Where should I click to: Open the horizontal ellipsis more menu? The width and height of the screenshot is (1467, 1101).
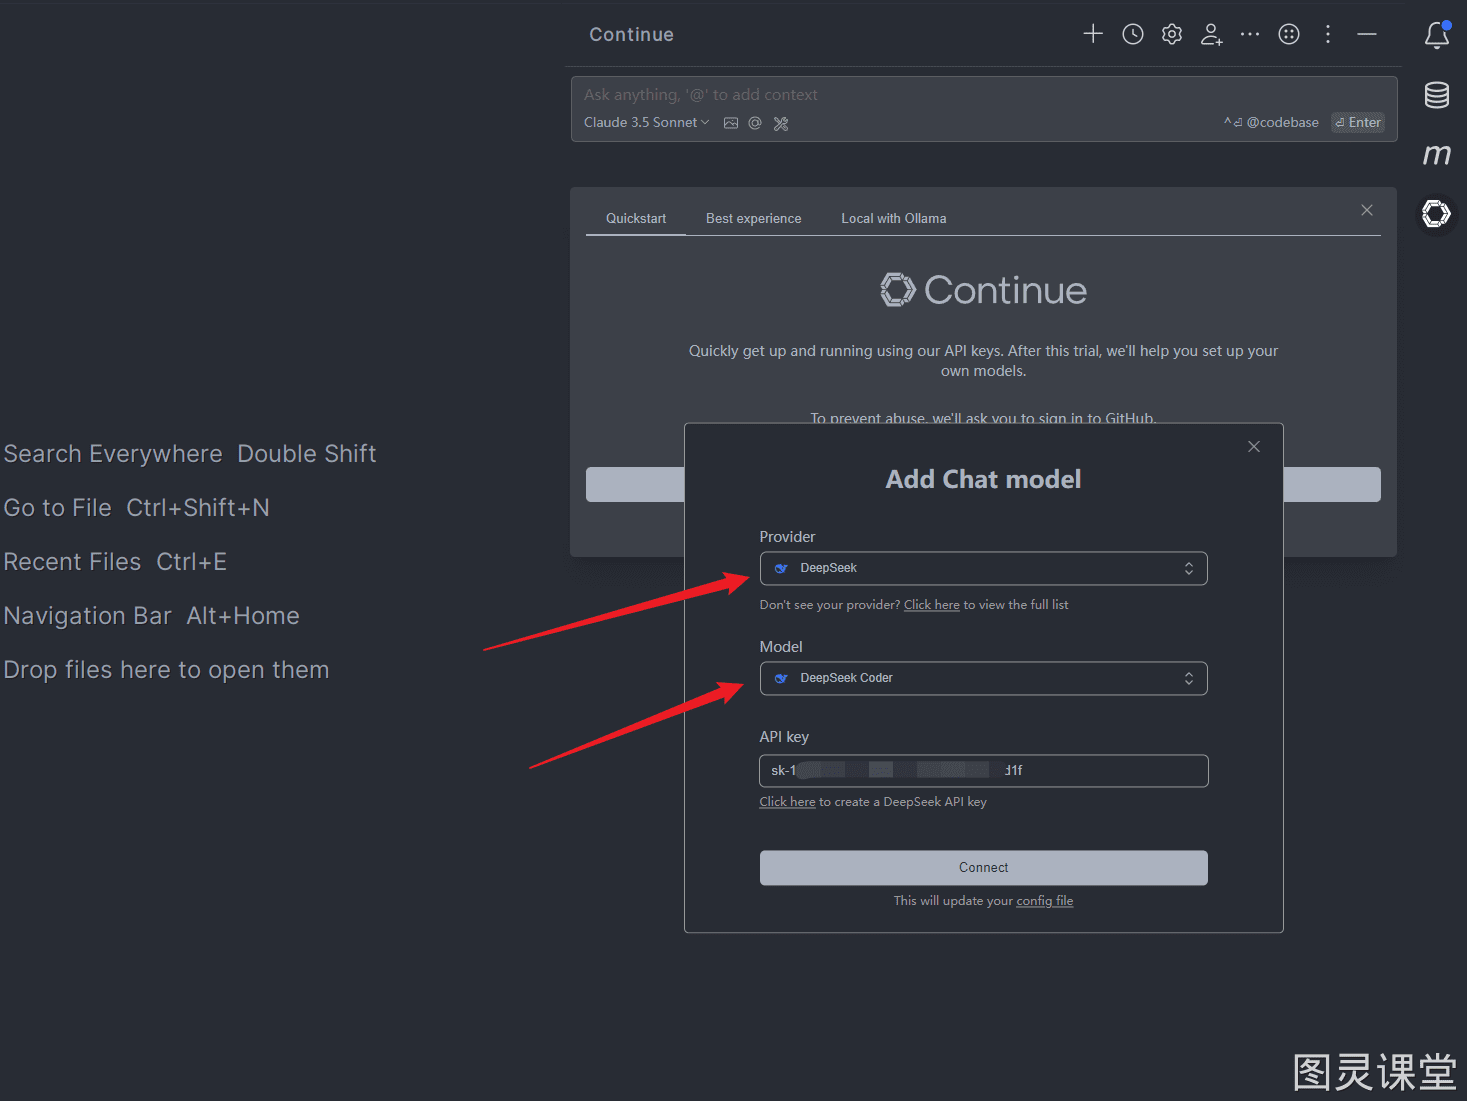click(x=1250, y=34)
